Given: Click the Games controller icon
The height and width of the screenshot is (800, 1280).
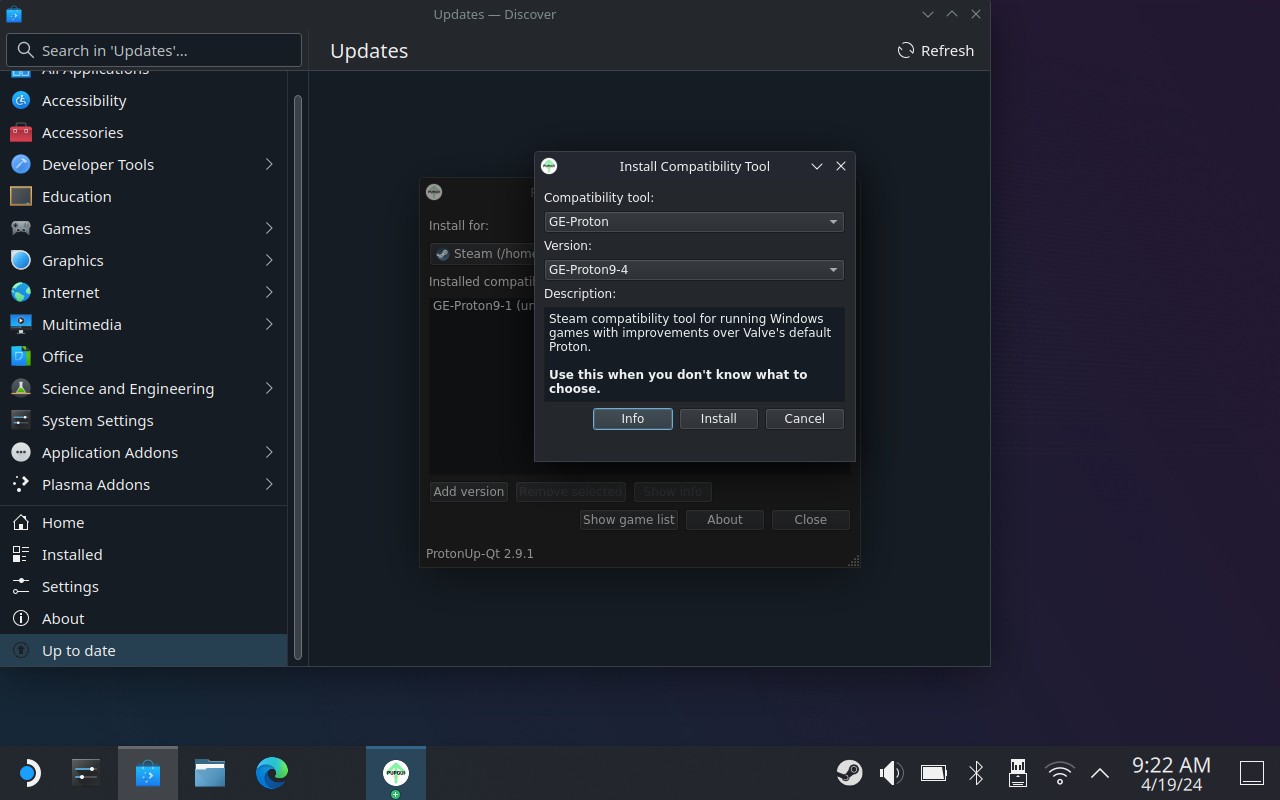Looking at the screenshot, I should [x=21, y=228].
